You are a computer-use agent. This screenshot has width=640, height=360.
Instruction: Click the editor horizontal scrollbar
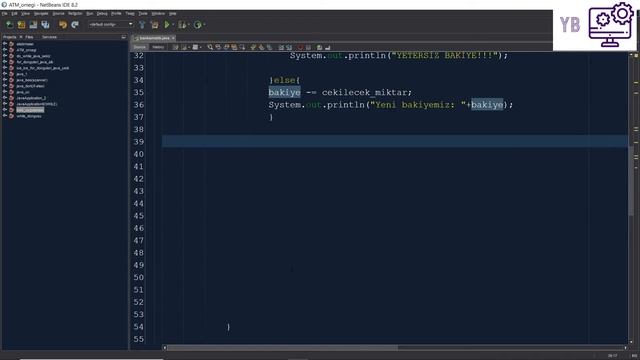[x=282, y=348]
